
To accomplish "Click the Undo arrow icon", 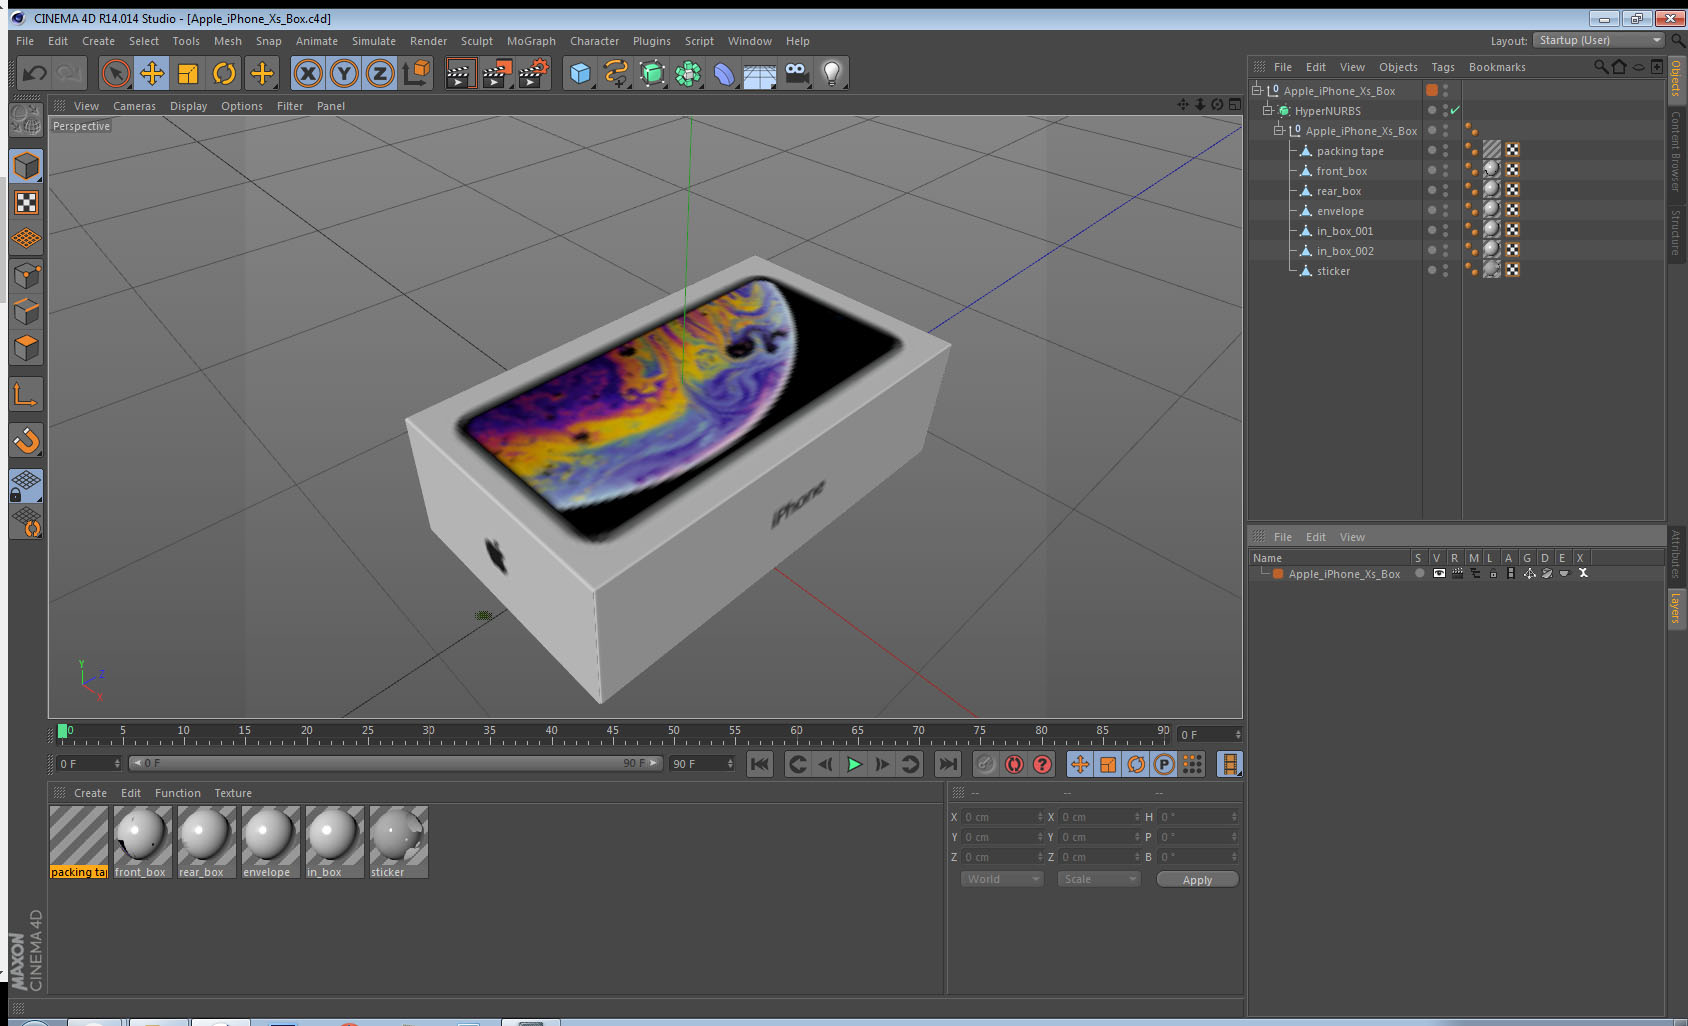I will tap(35, 73).
